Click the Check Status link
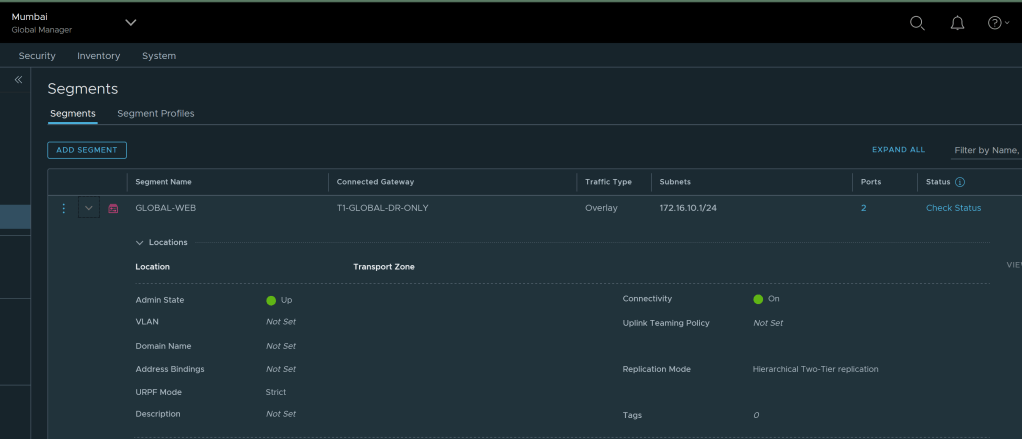The width and height of the screenshot is (1022, 439). coord(953,208)
